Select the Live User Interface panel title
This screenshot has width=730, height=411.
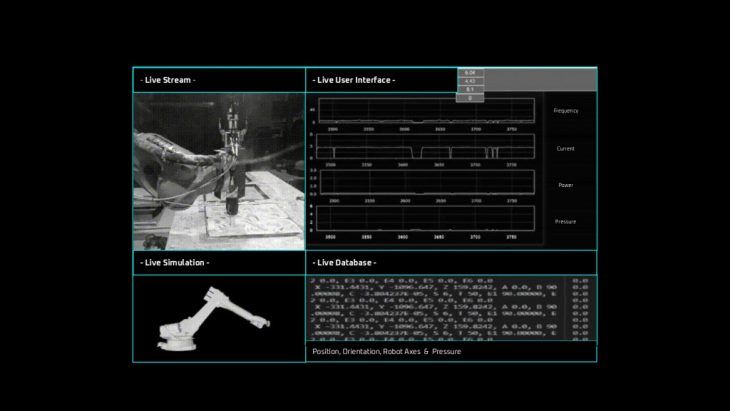[x=354, y=80]
